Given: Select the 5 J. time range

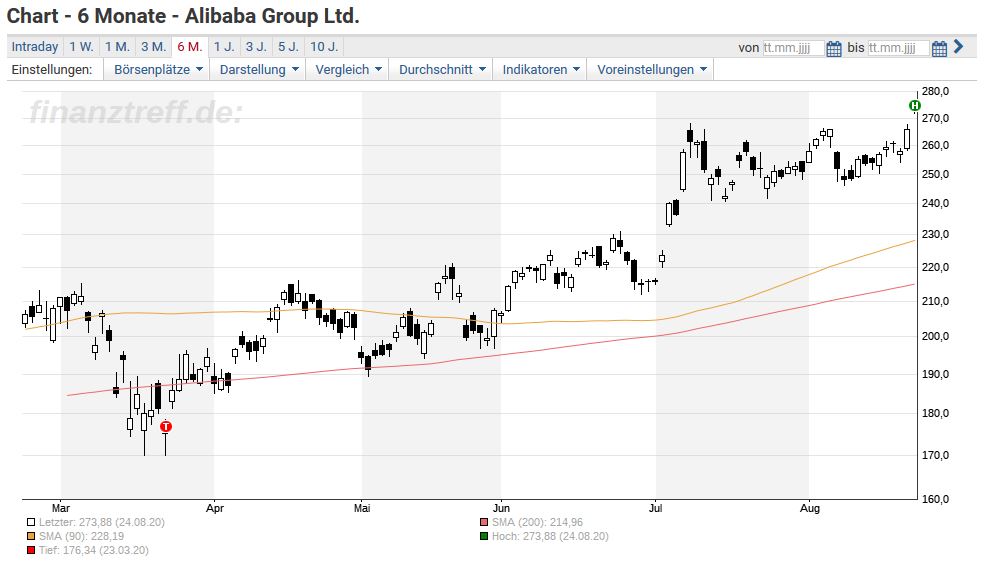Looking at the screenshot, I should coord(289,47).
